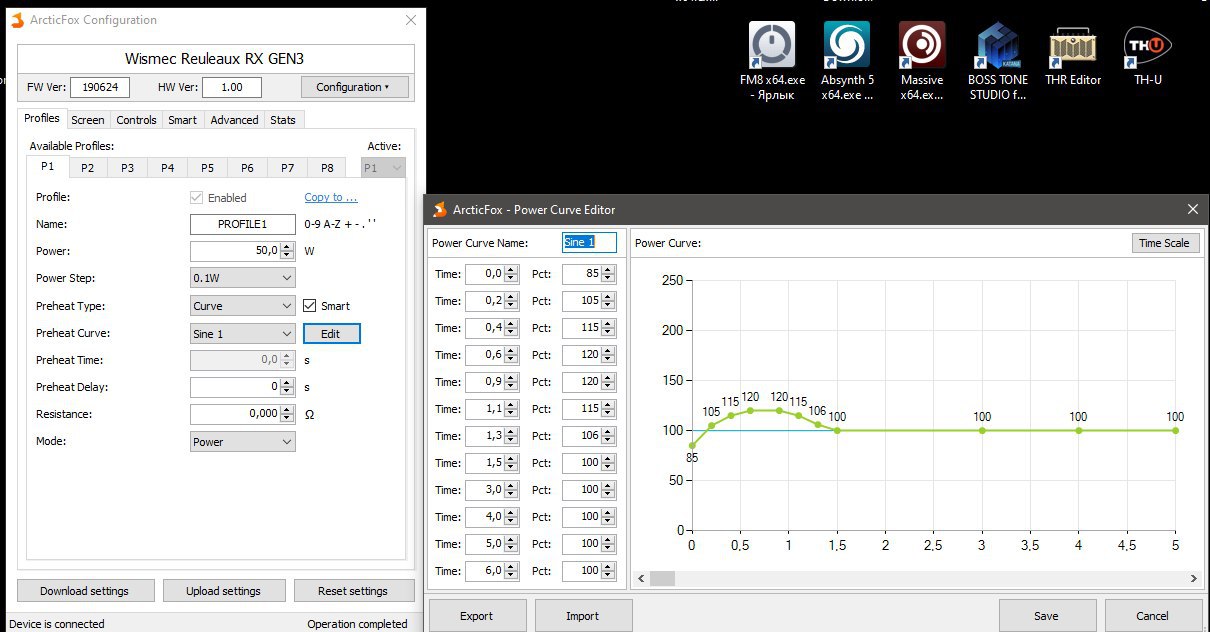Adjust the Preheat Delay spinner arrows
Image resolution: width=1210 pixels, height=632 pixels.
click(x=288, y=387)
